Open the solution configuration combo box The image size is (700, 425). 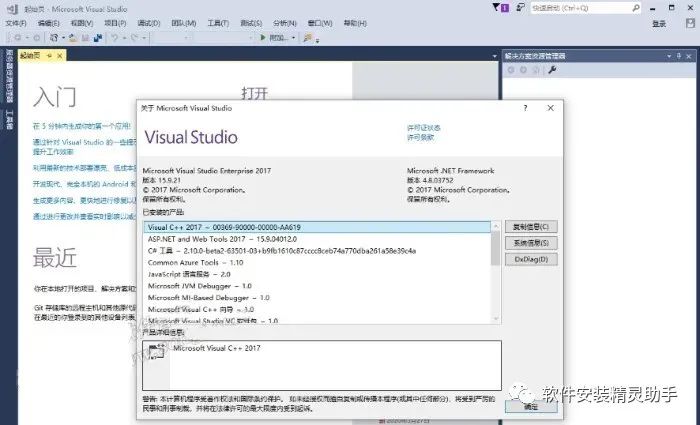[171, 38]
